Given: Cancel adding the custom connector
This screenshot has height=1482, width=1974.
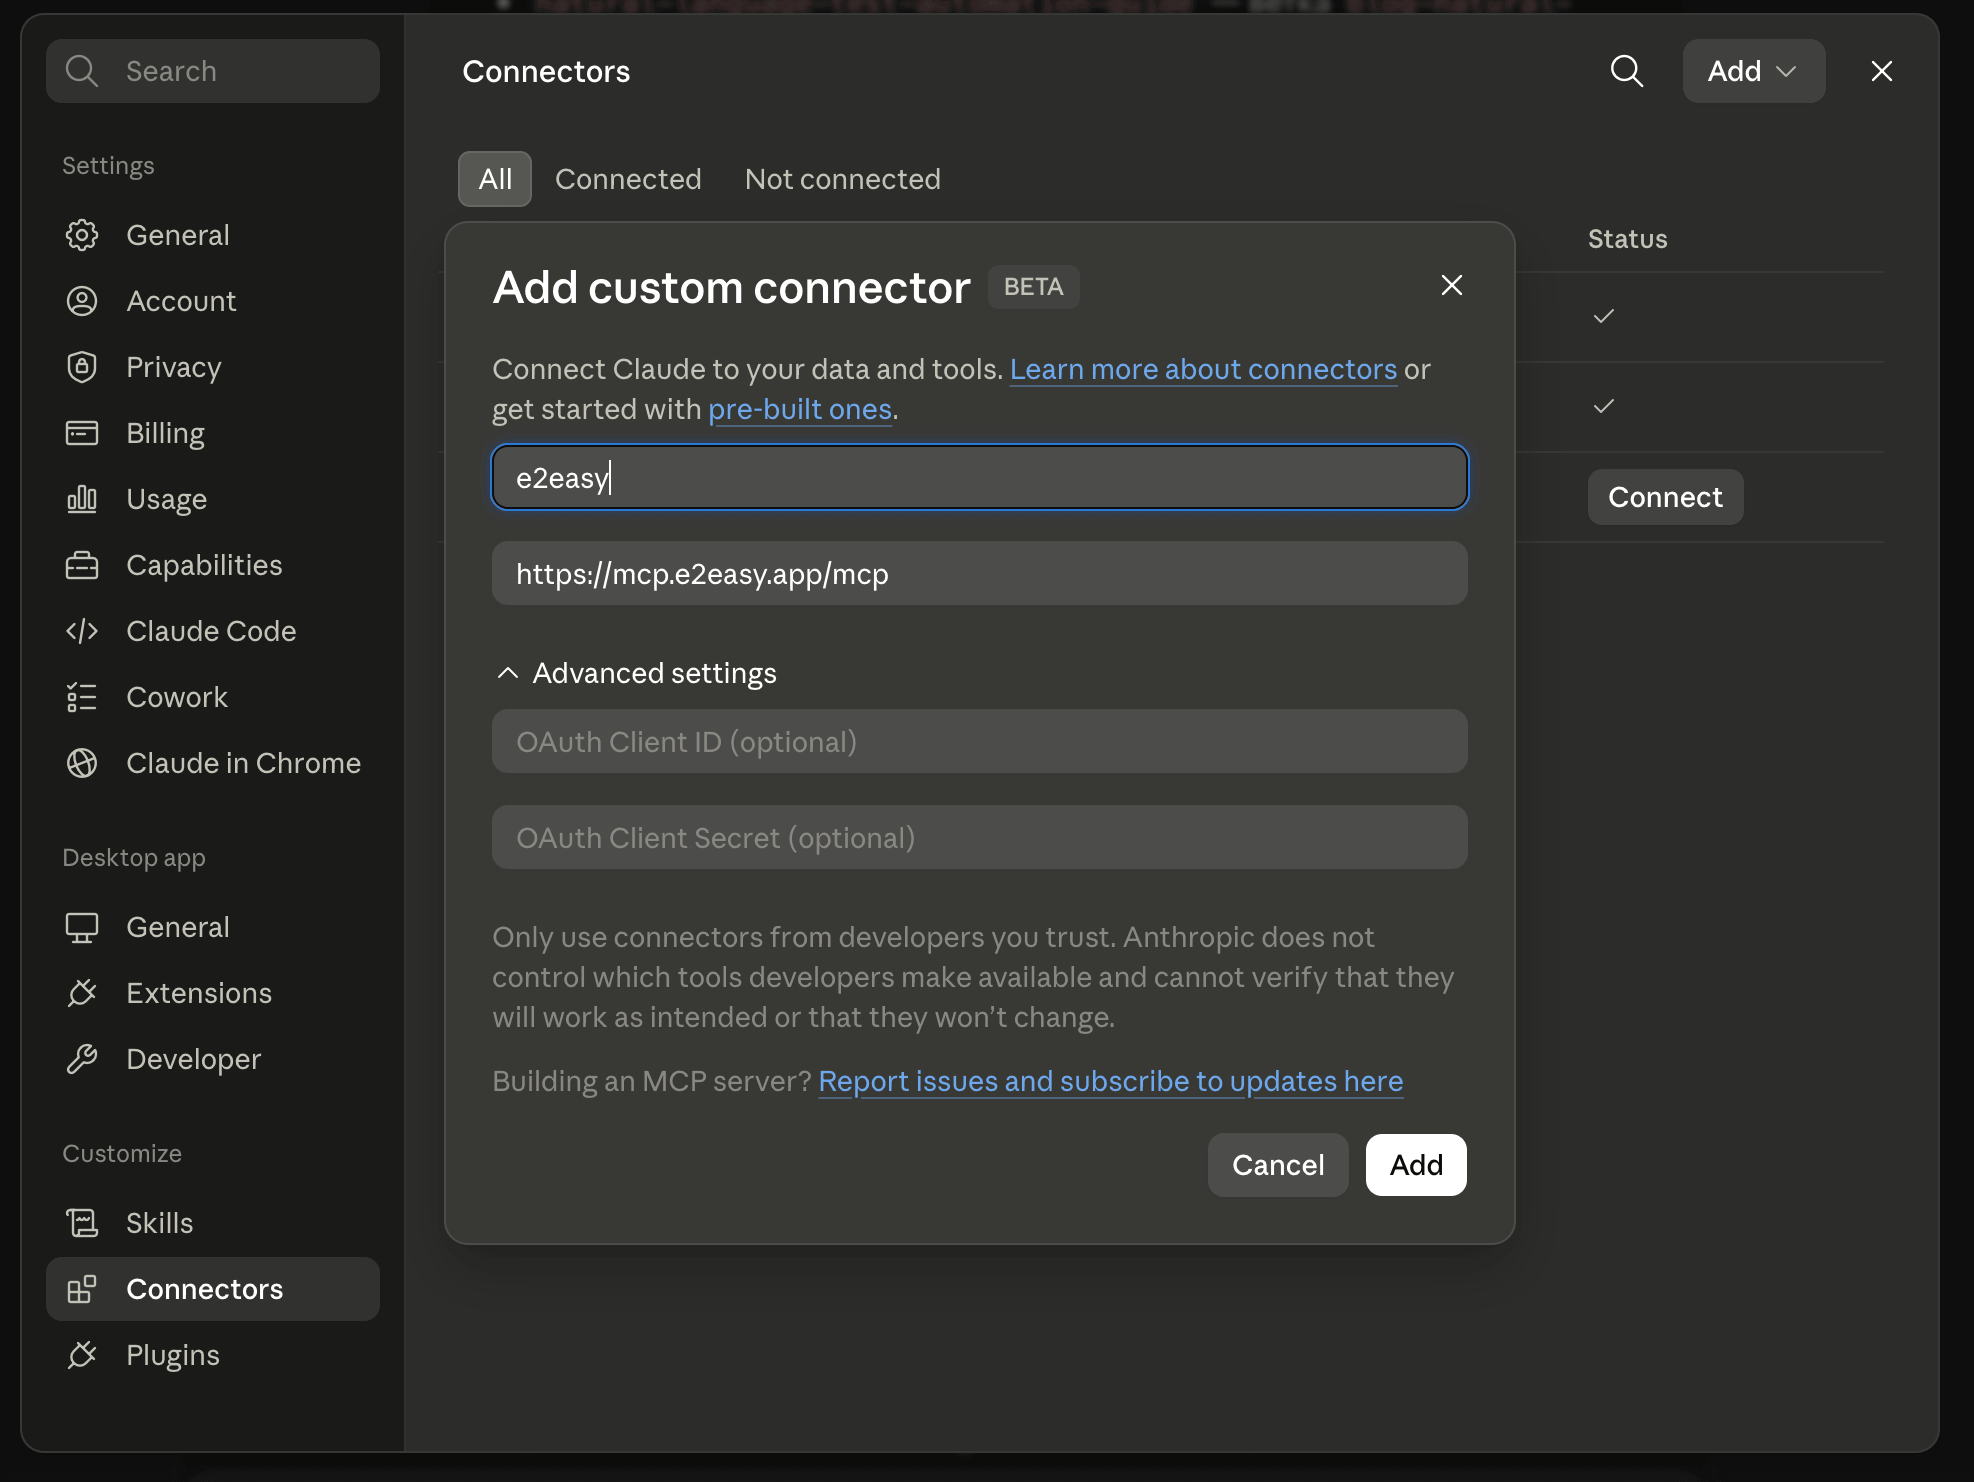Looking at the screenshot, I should pyautogui.click(x=1277, y=1165).
